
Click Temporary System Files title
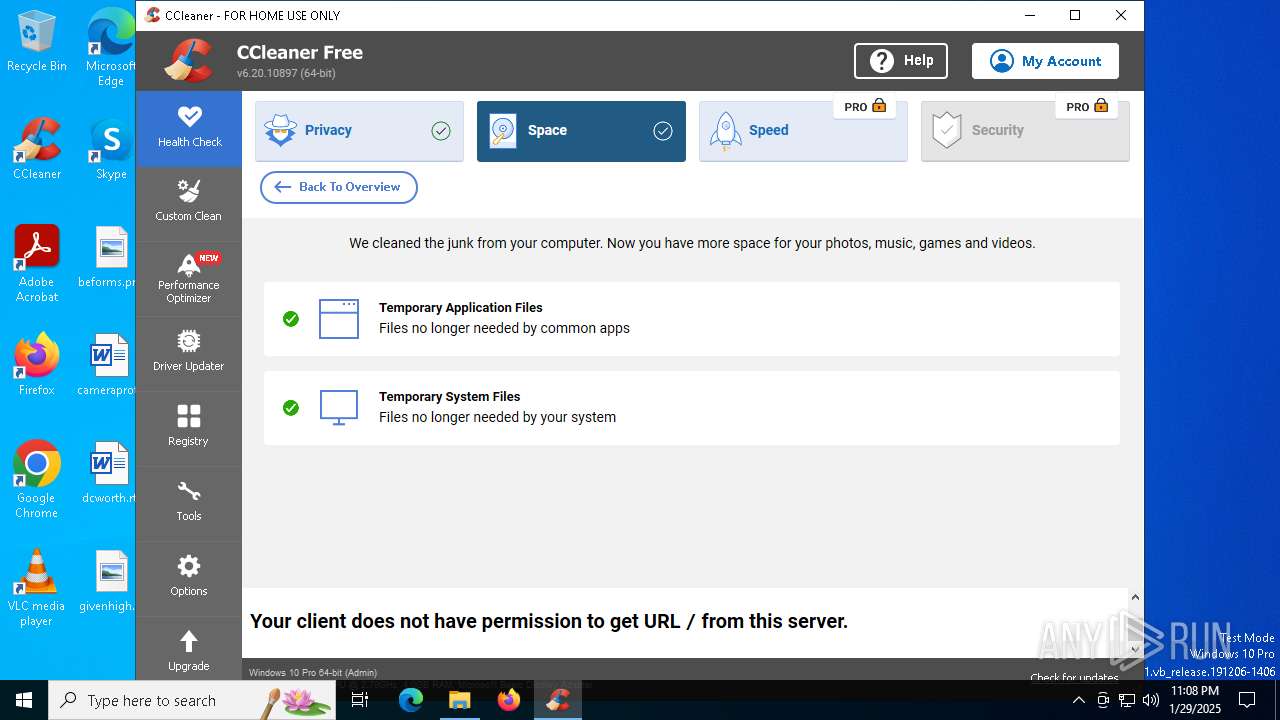click(450, 397)
